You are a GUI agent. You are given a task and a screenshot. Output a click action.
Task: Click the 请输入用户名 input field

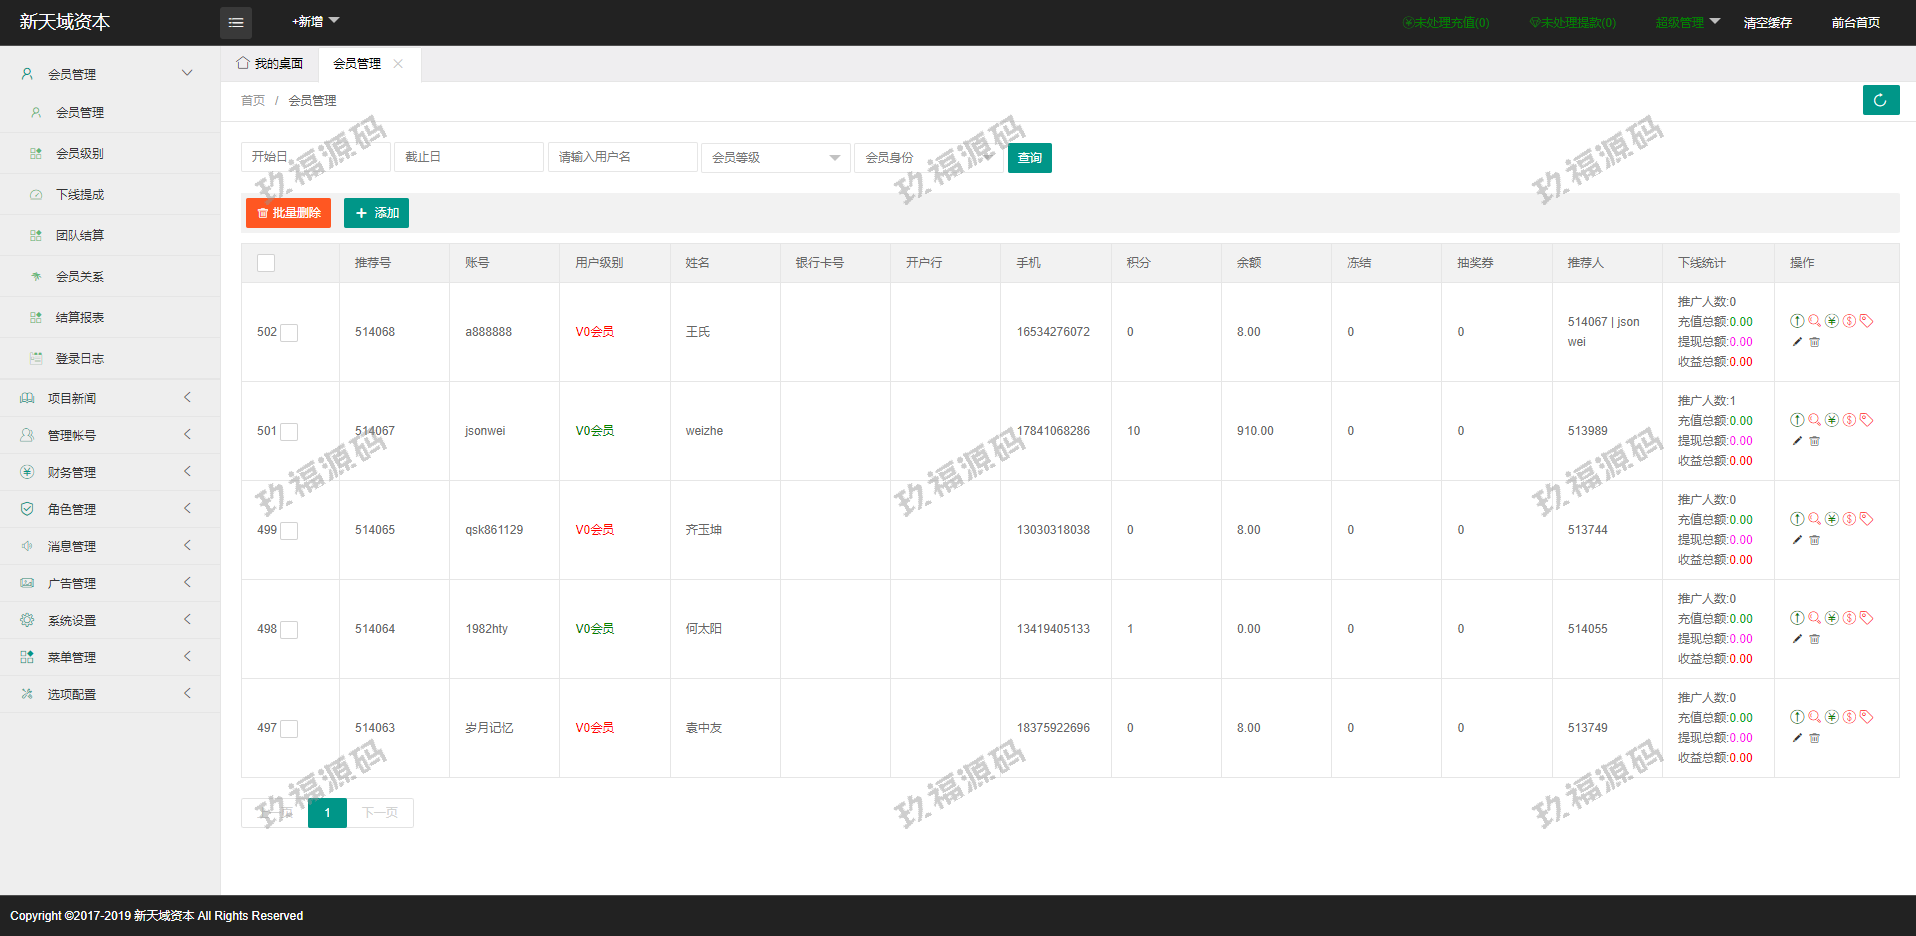pos(622,157)
